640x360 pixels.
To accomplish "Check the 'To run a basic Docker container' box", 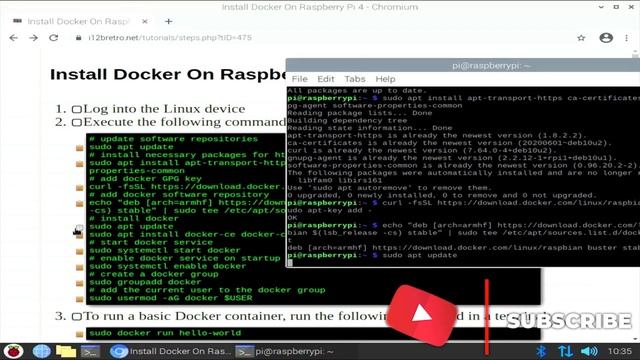I will click(x=76, y=316).
